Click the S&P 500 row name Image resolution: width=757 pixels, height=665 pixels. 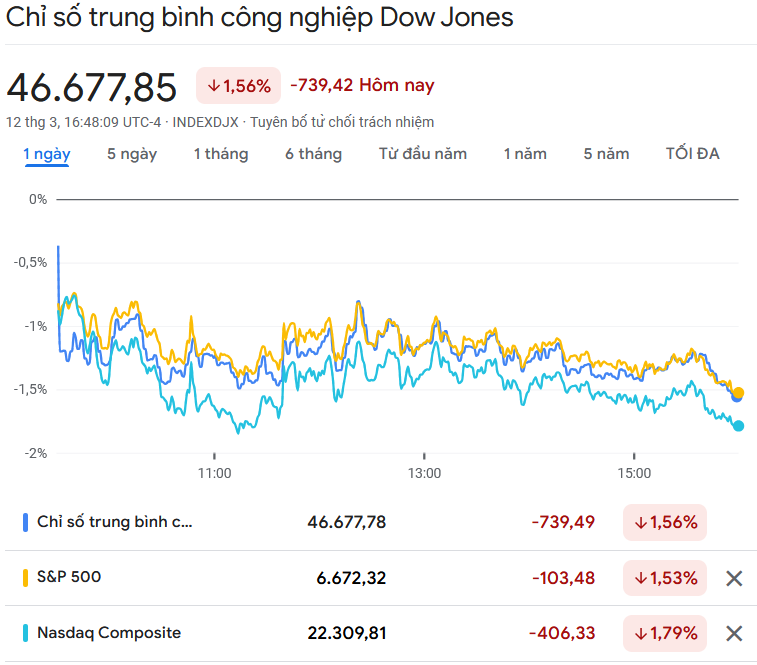(69, 577)
